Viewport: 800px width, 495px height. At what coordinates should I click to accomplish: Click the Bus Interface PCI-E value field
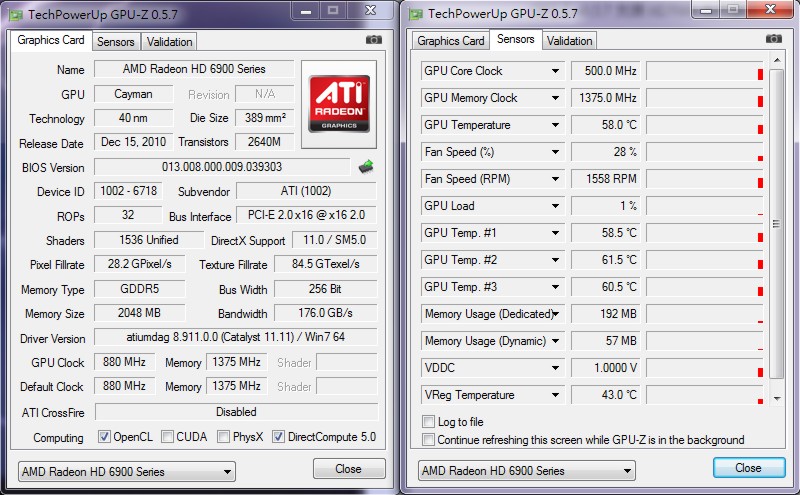click(307, 215)
